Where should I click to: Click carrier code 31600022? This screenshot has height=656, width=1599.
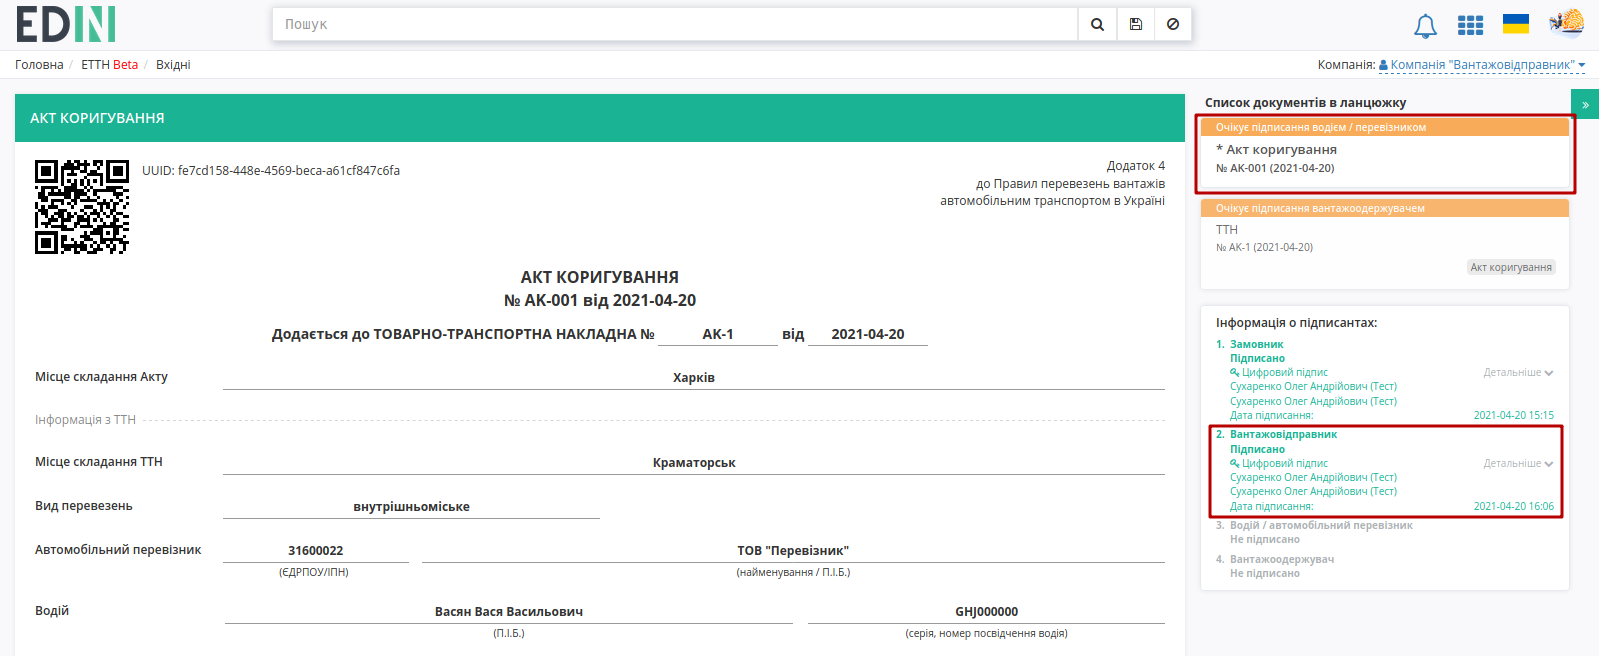[x=316, y=551]
